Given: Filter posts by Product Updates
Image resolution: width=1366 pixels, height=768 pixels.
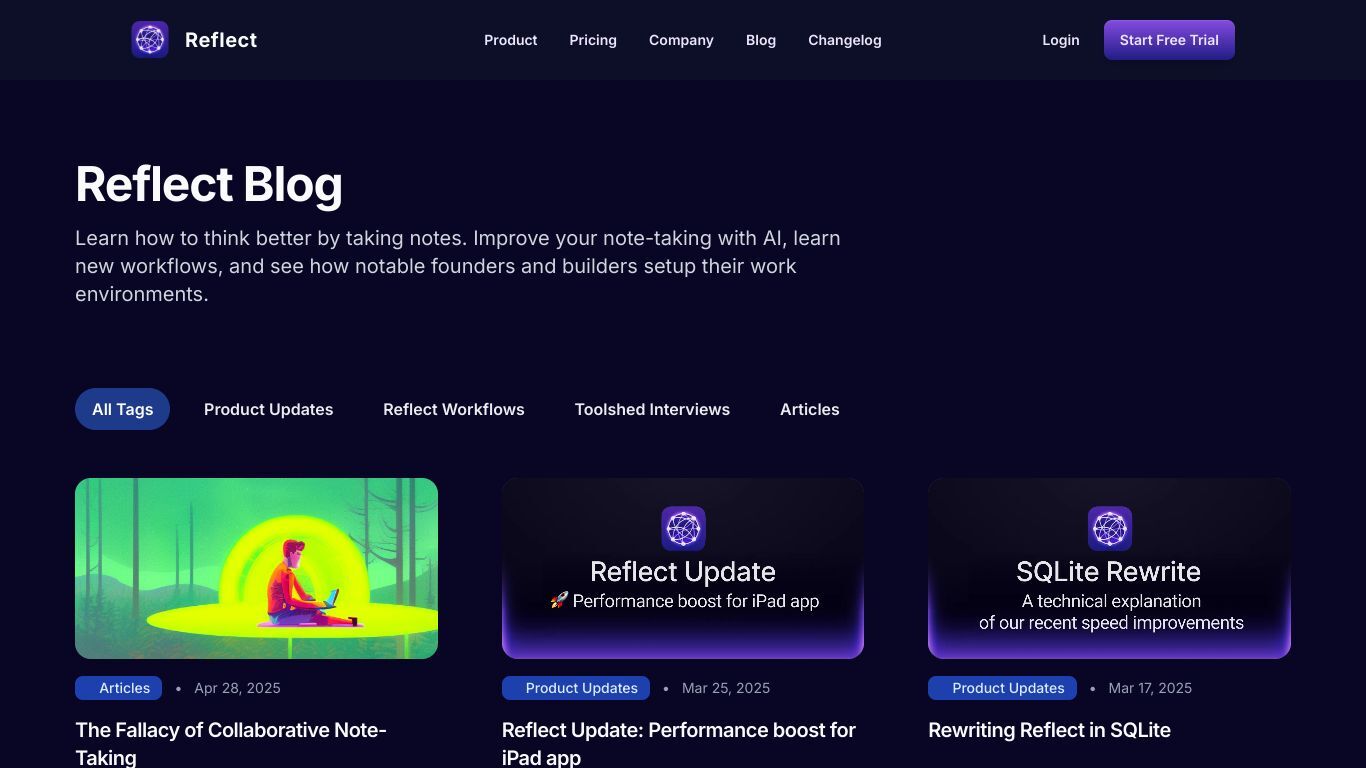Looking at the screenshot, I should tap(269, 409).
